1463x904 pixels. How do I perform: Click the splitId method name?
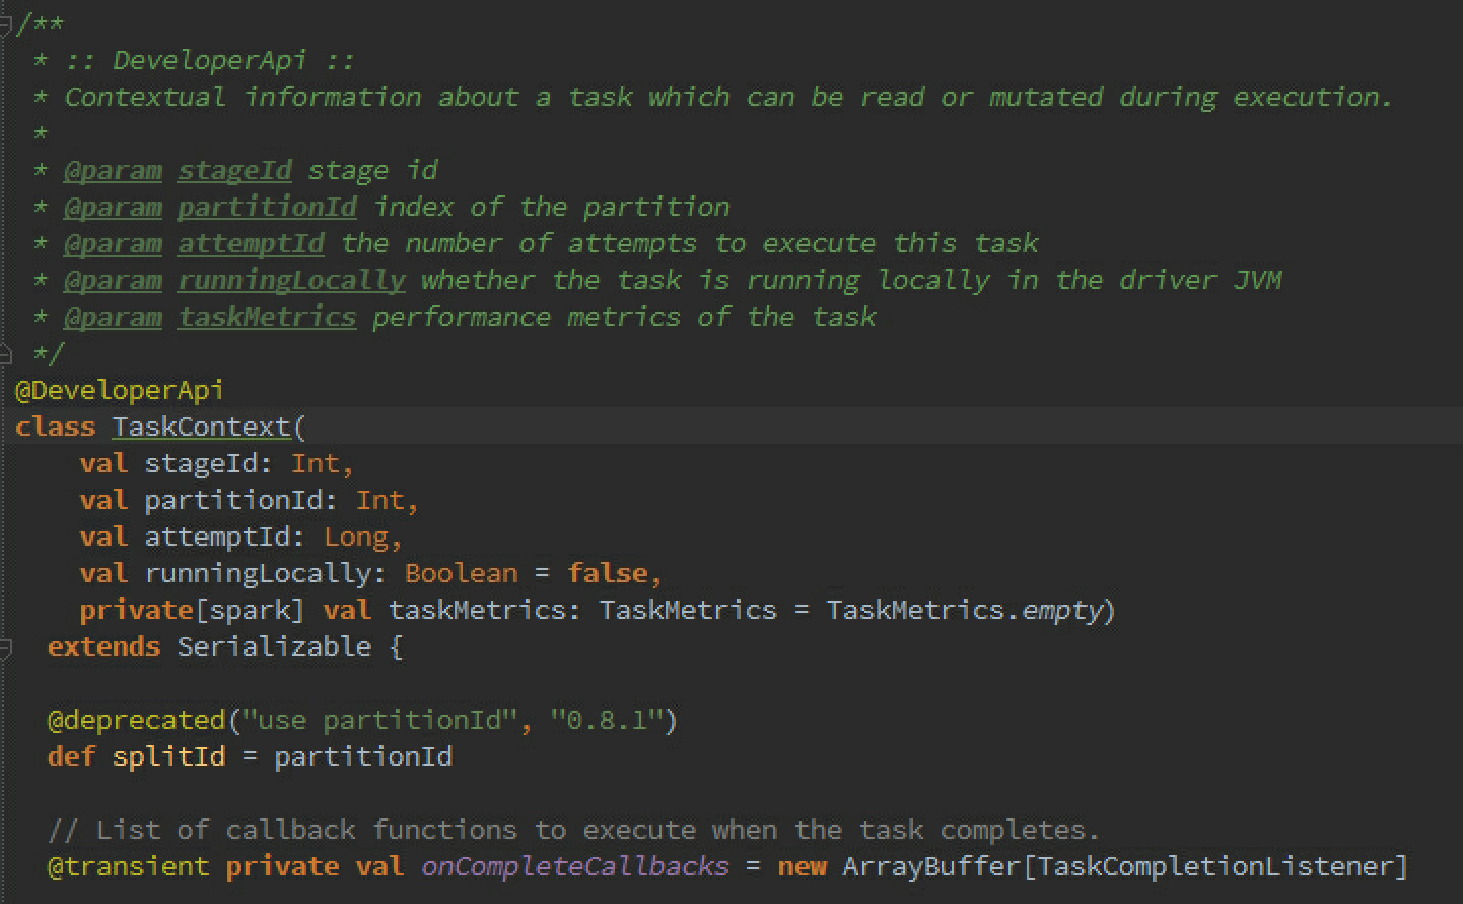[168, 757]
